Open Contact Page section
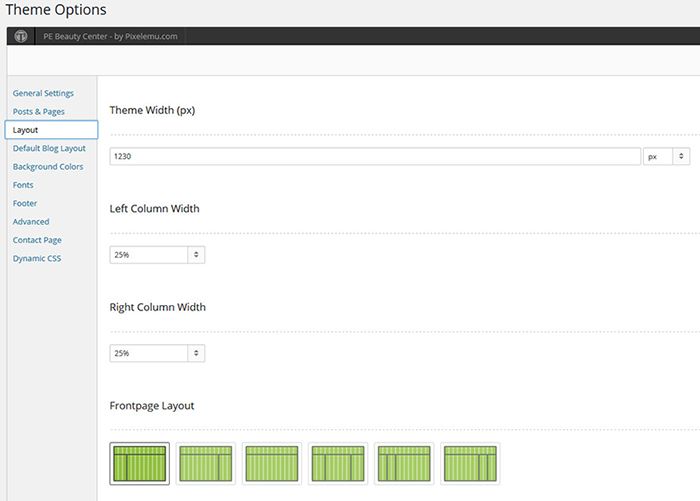 37,240
